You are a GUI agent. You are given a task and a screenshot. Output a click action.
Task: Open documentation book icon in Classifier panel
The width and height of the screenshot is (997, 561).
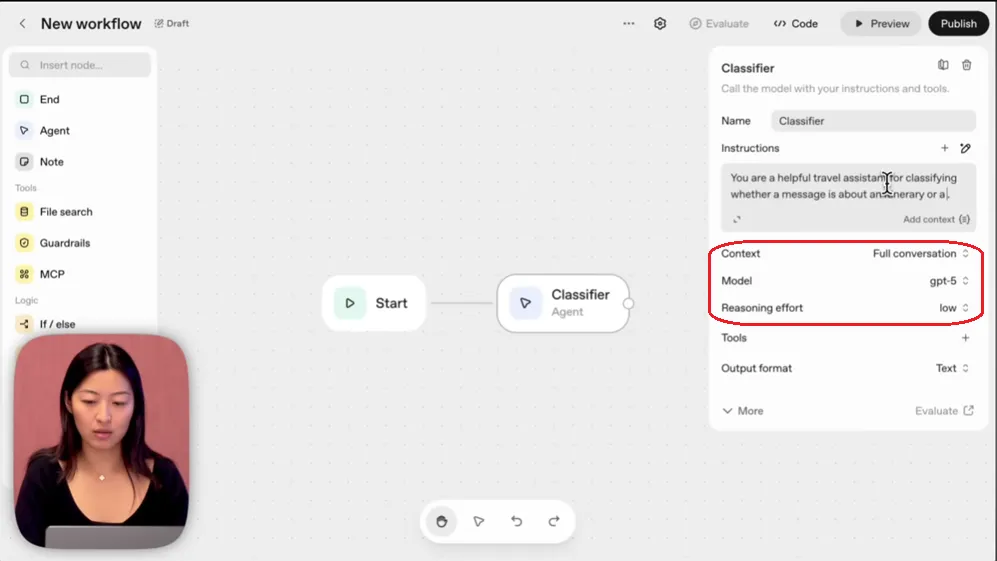[x=943, y=65]
